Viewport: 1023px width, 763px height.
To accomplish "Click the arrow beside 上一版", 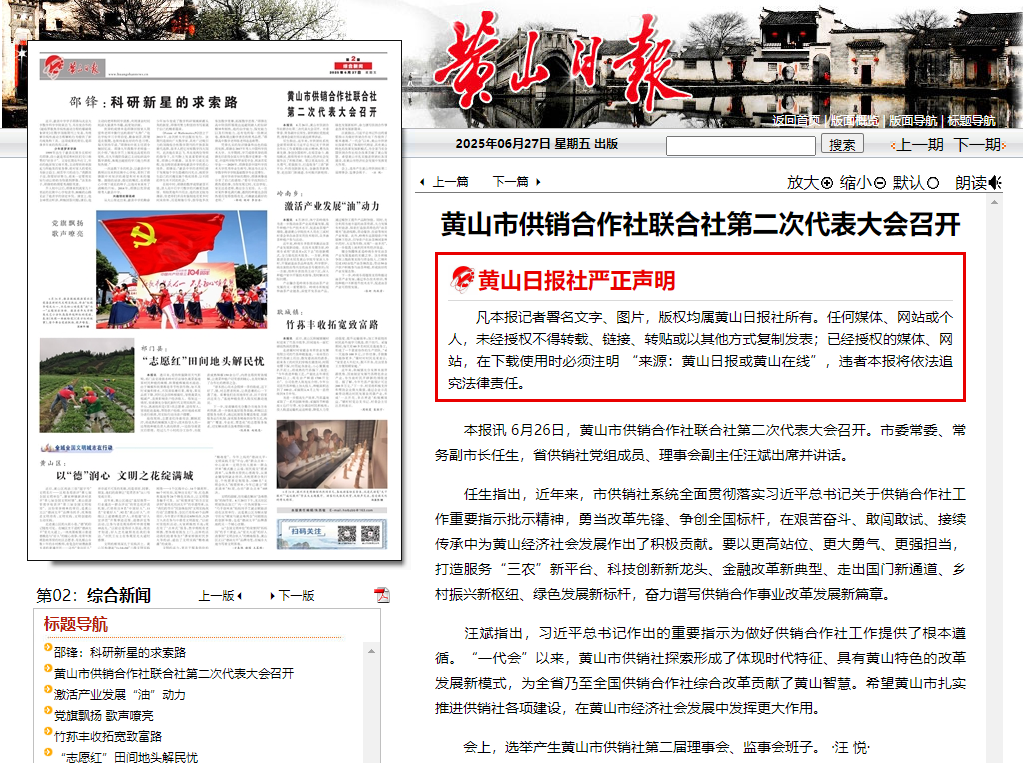I will pos(239,595).
